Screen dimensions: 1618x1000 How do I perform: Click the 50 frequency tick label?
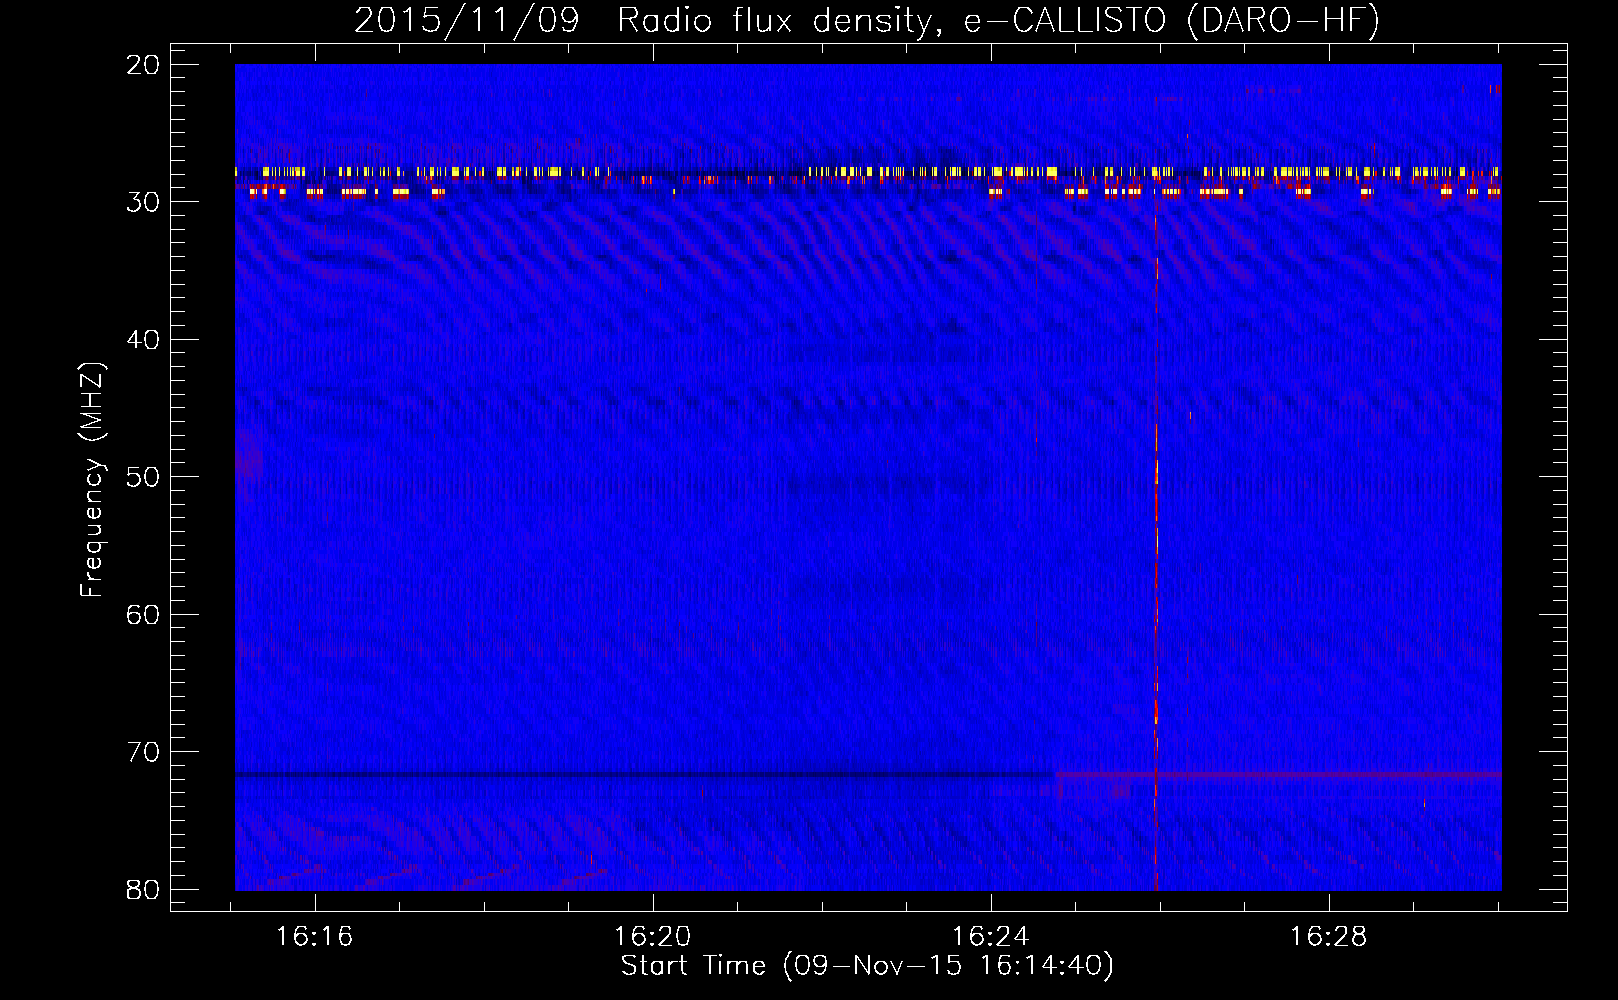[x=144, y=477]
